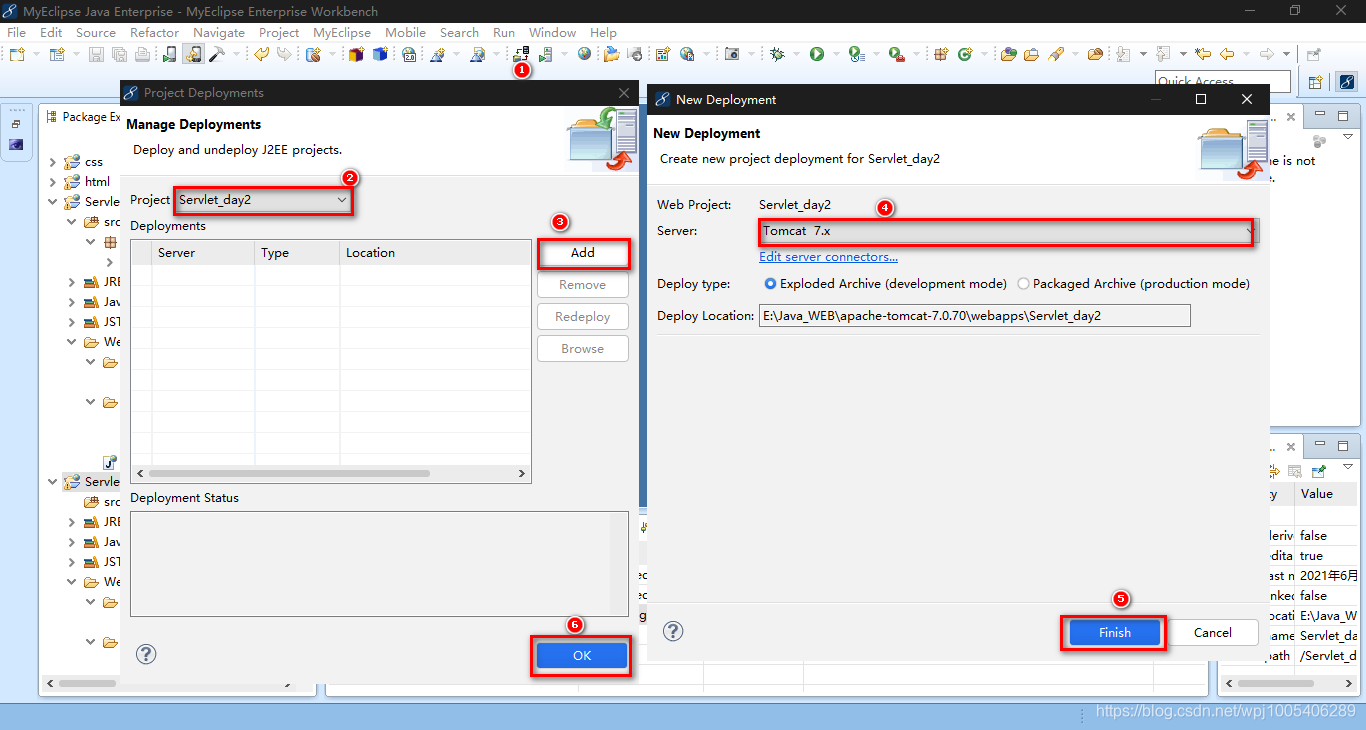Viewport: 1366px width, 730px height.
Task: Click the Run on mobile device icon
Action: (x=170, y=54)
